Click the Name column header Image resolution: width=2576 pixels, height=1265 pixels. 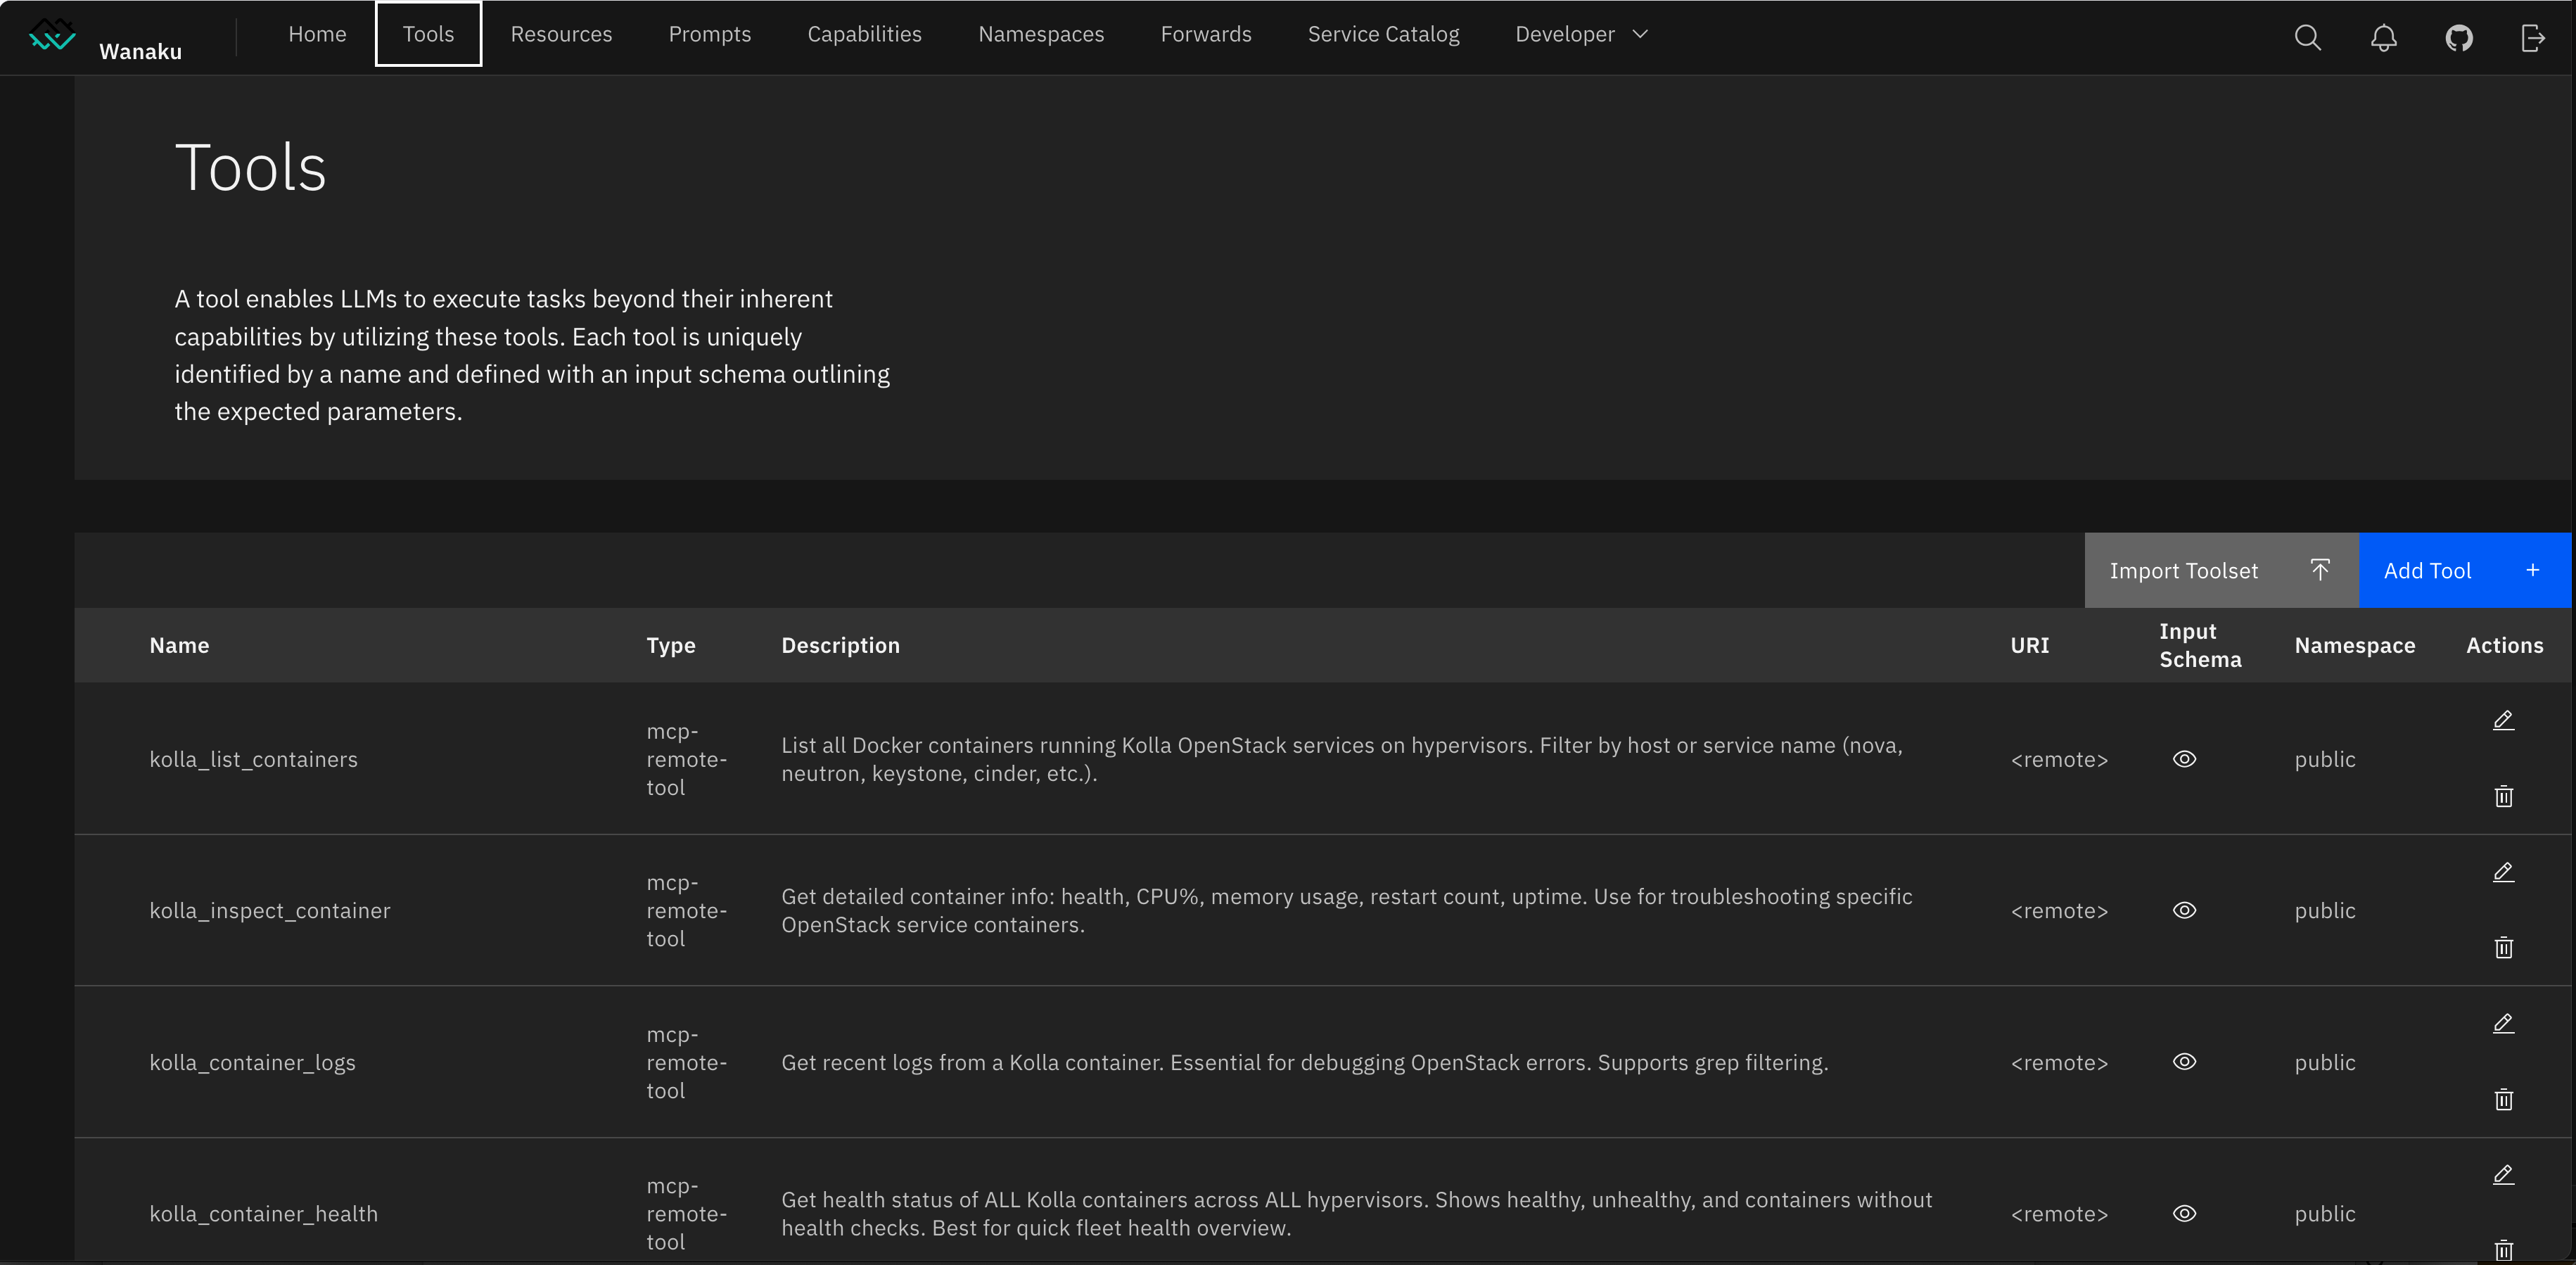point(179,645)
